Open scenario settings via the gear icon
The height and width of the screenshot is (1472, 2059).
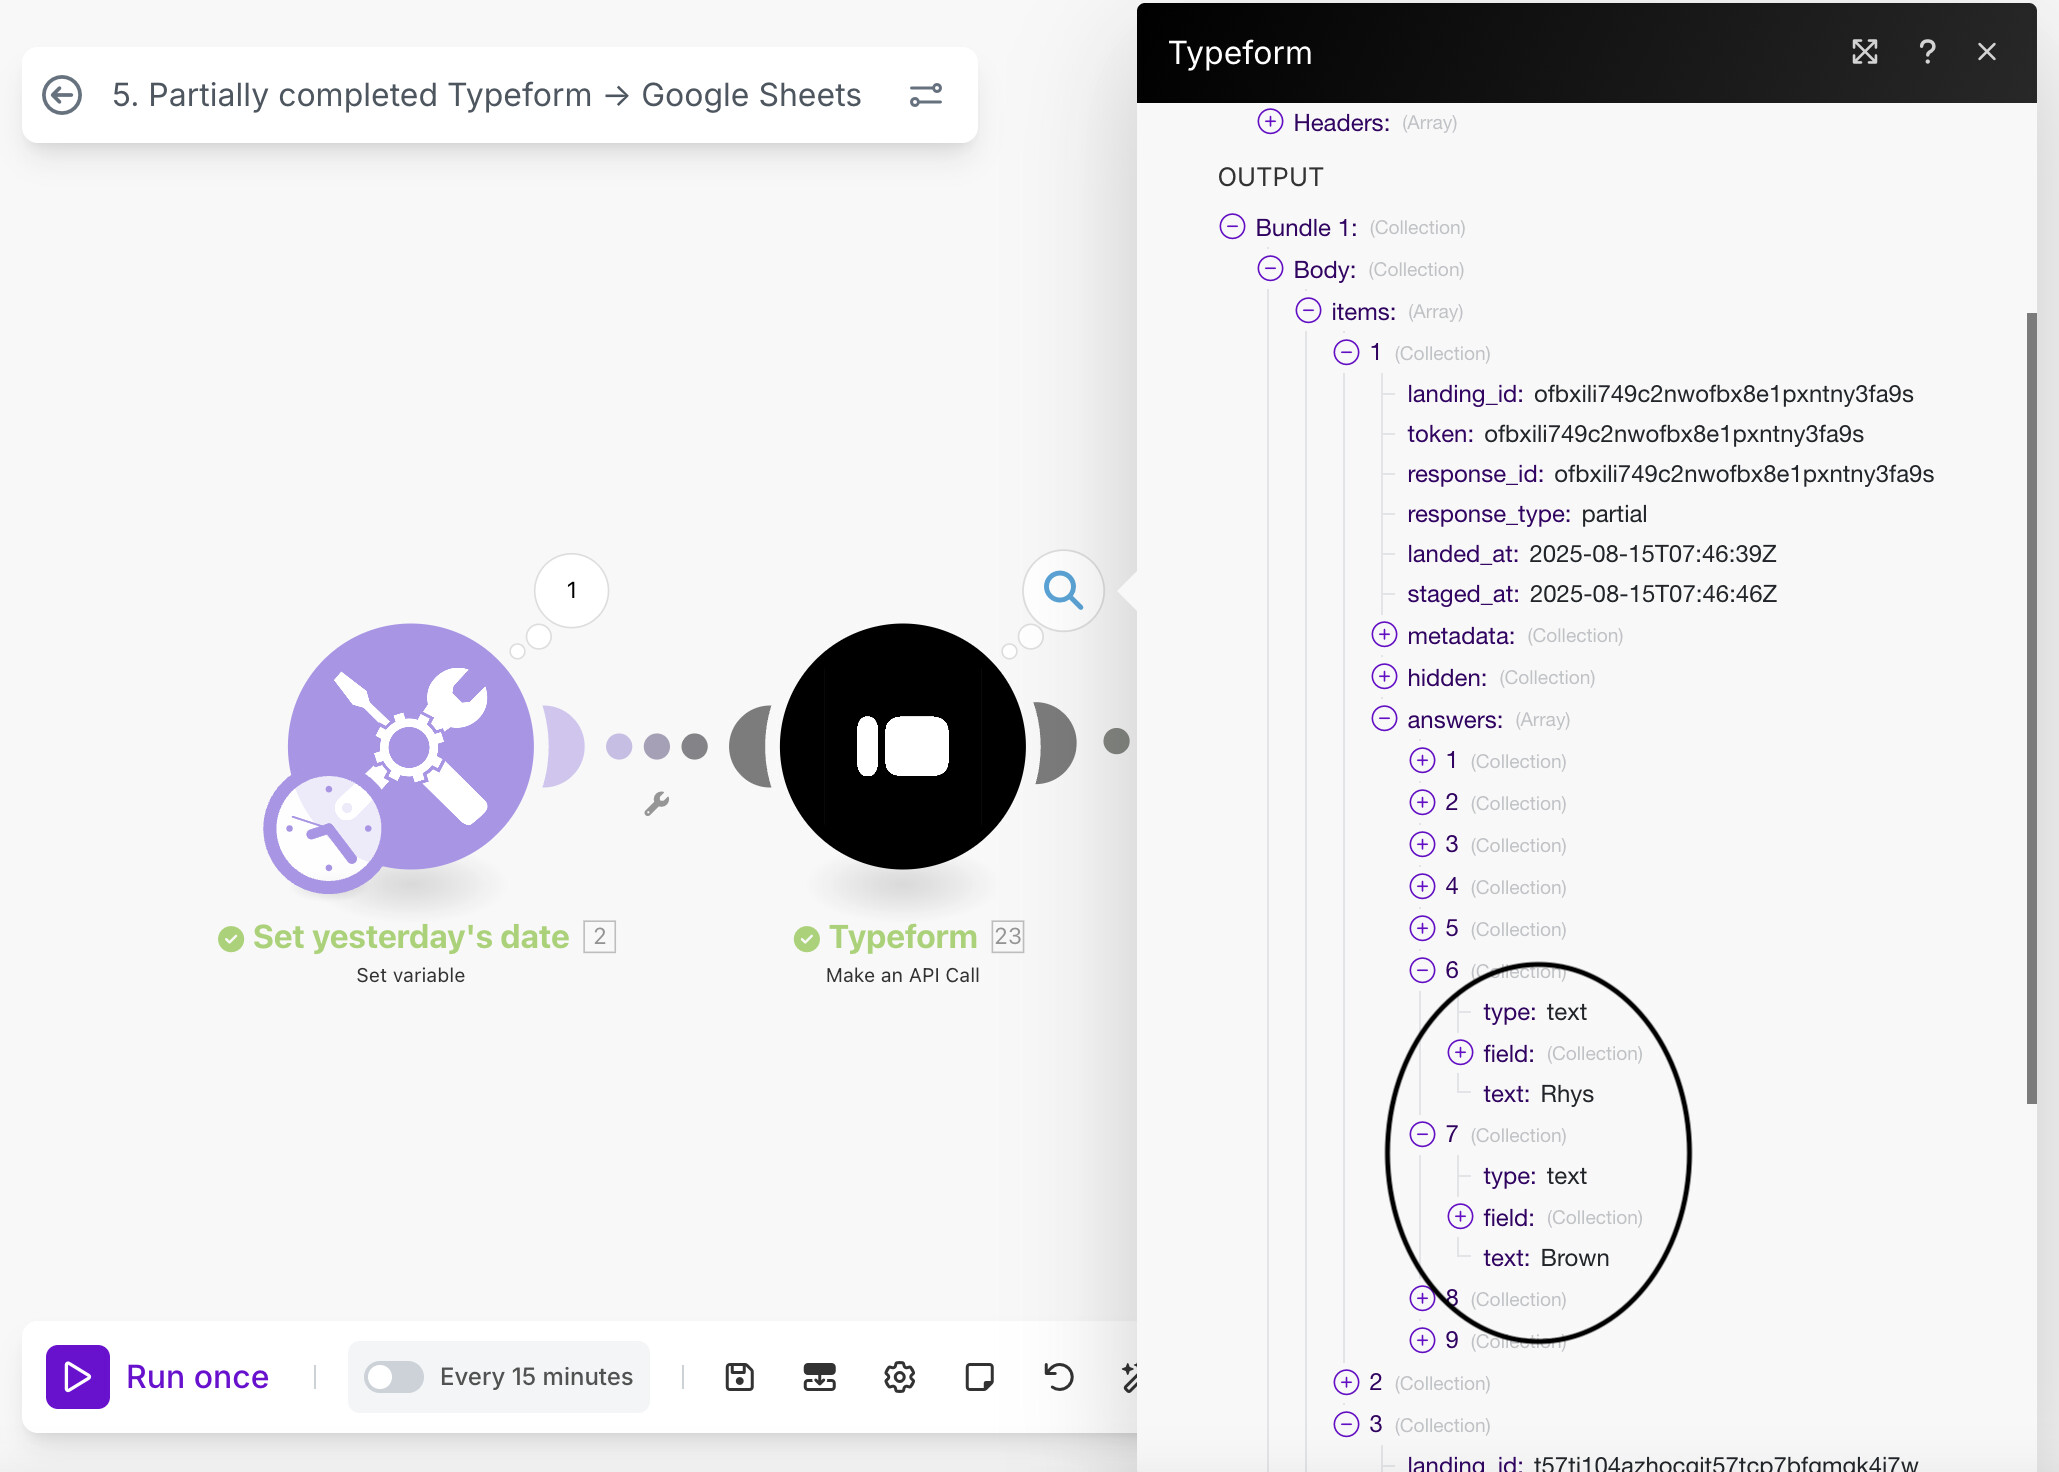(x=899, y=1377)
